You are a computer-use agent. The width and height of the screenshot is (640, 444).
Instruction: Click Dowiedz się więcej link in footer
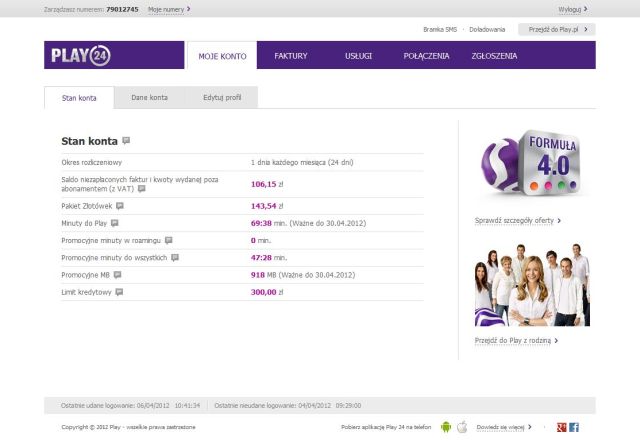[x=504, y=427]
